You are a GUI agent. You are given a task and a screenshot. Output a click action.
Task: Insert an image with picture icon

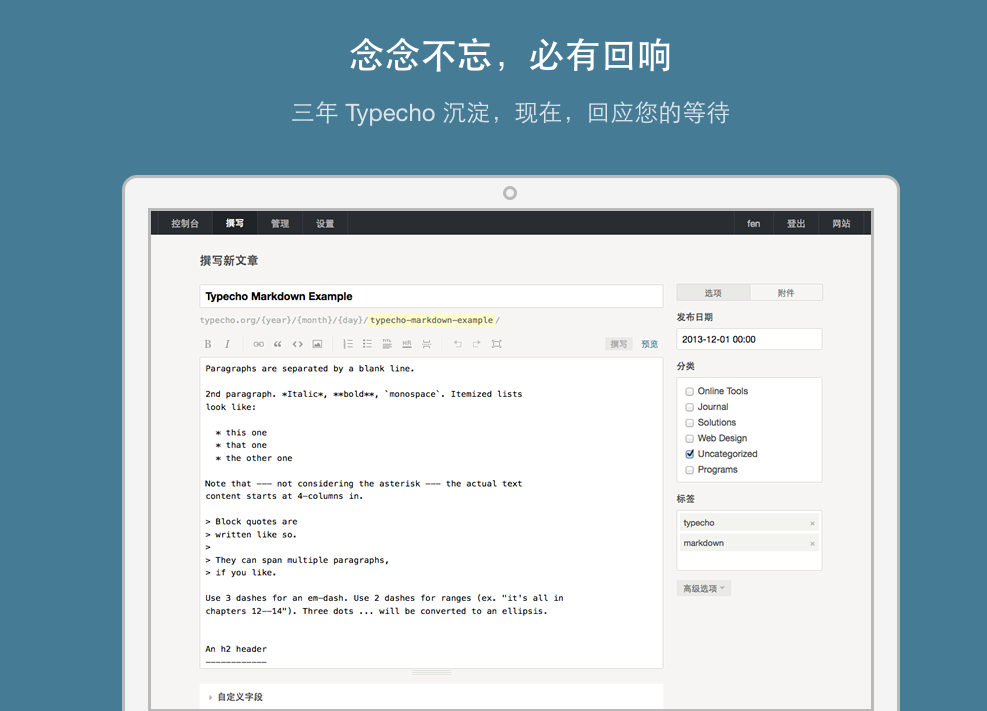pyautogui.click(x=317, y=344)
